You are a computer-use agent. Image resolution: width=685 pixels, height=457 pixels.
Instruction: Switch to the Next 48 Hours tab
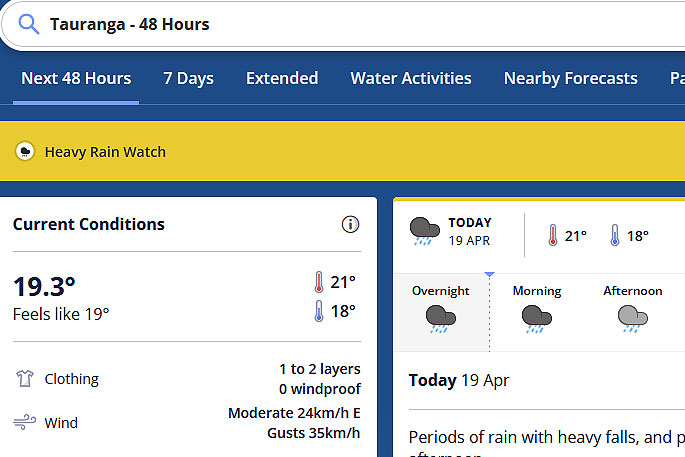pyautogui.click(x=76, y=78)
